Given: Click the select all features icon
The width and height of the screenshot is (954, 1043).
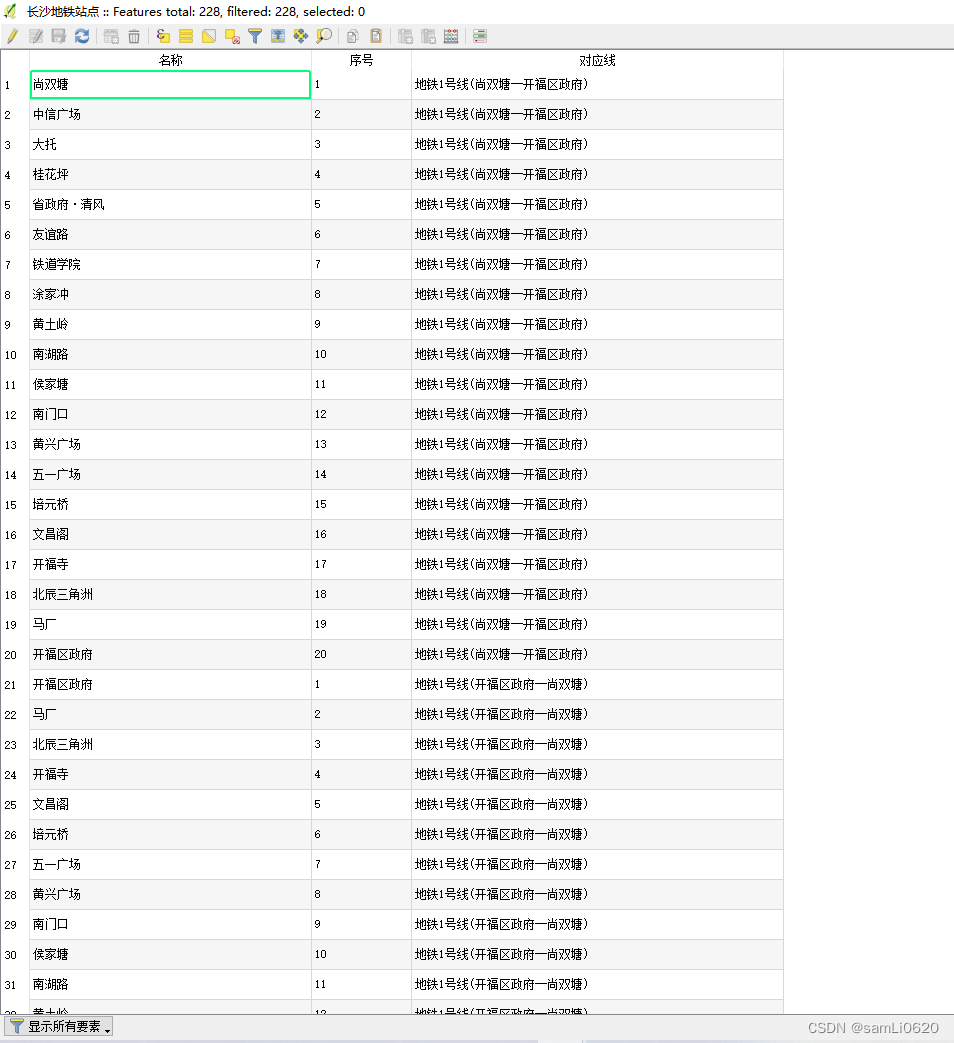Looking at the screenshot, I should [x=186, y=37].
